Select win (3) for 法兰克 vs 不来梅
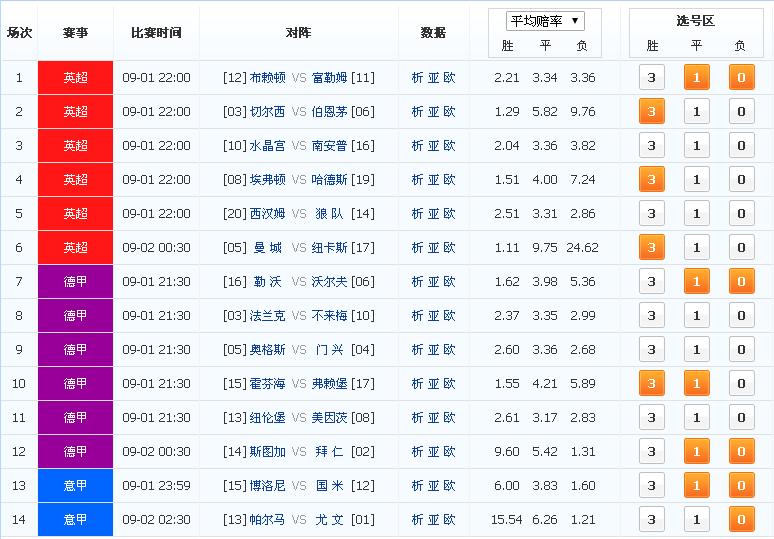 click(x=652, y=315)
